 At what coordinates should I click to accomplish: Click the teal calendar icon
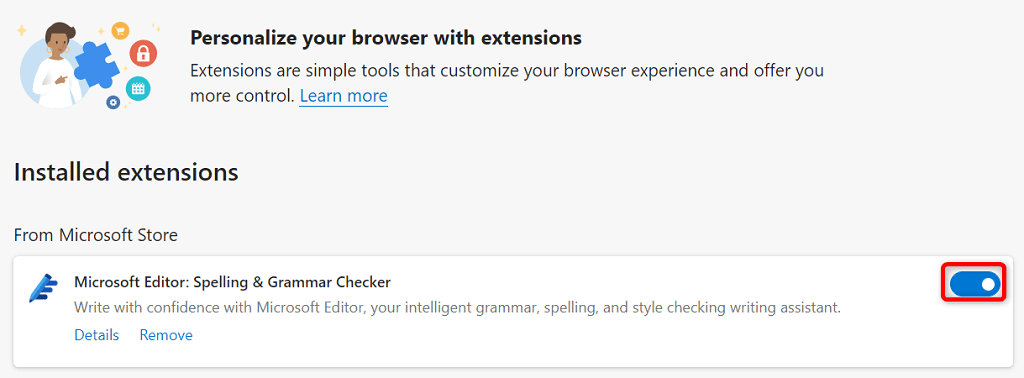(138, 89)
